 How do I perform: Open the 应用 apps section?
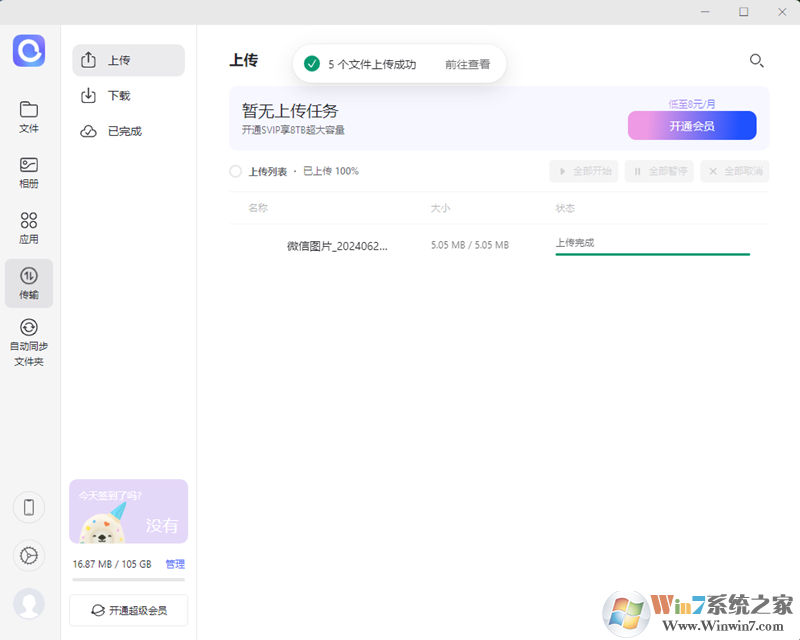tap(29, 228)
